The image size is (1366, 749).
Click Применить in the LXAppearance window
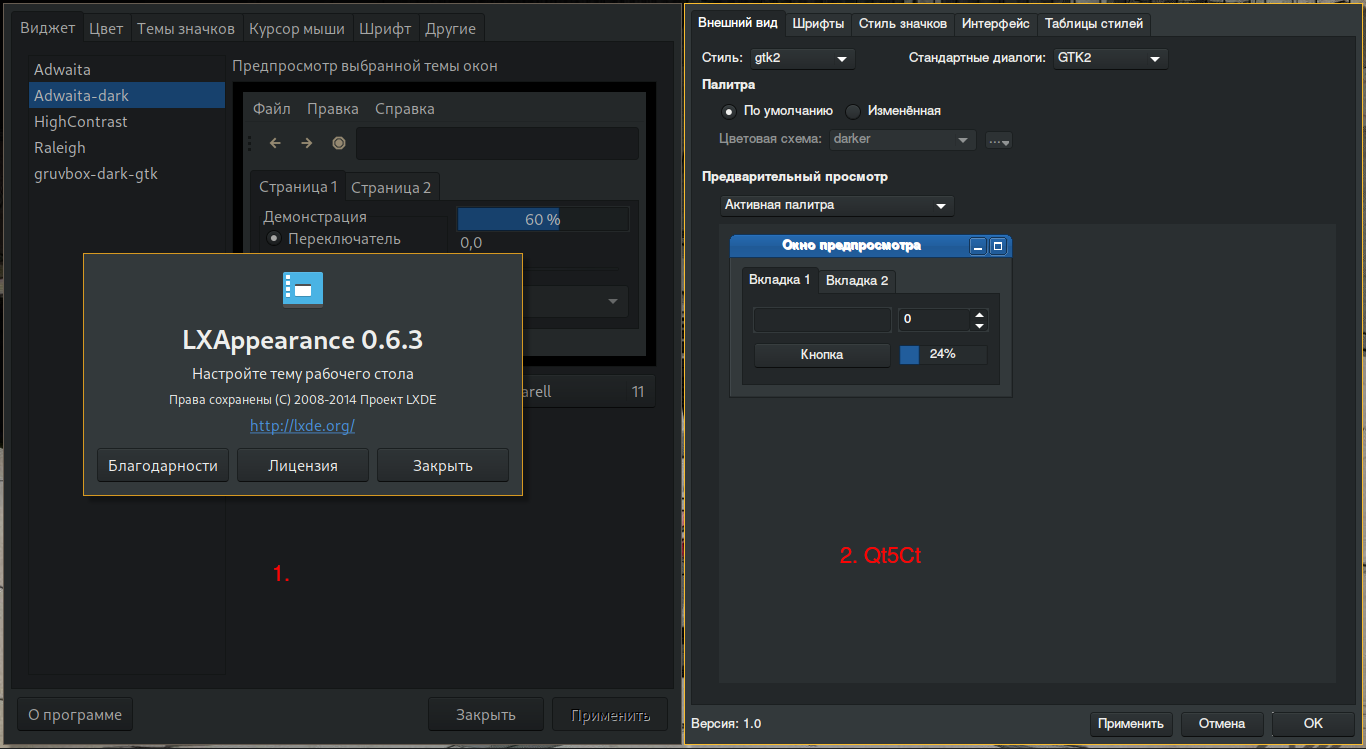pos(610,714)
